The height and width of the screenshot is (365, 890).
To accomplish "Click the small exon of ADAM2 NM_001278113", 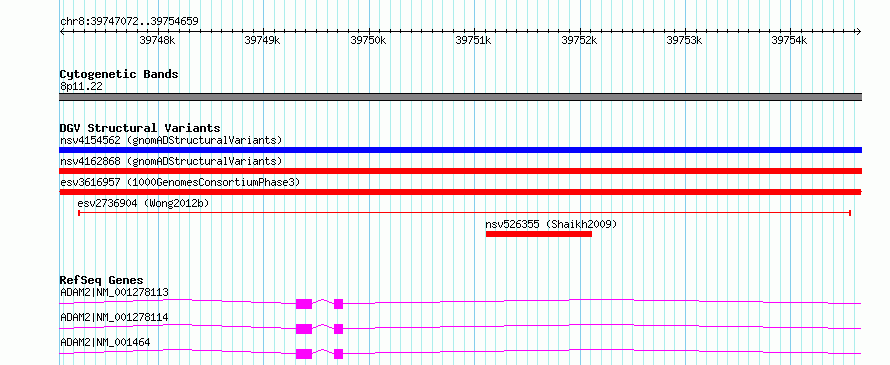I will (x=338, y=304).
